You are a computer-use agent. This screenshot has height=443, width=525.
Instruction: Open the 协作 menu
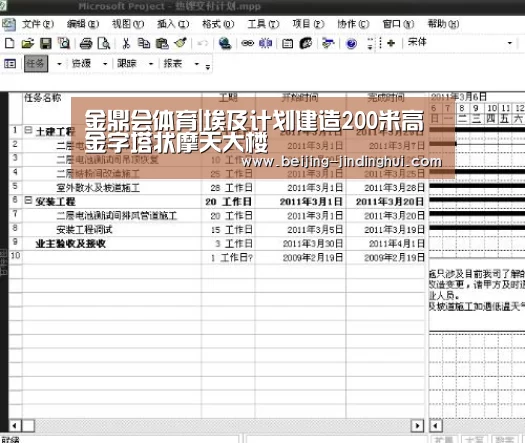tap(353, 24)
